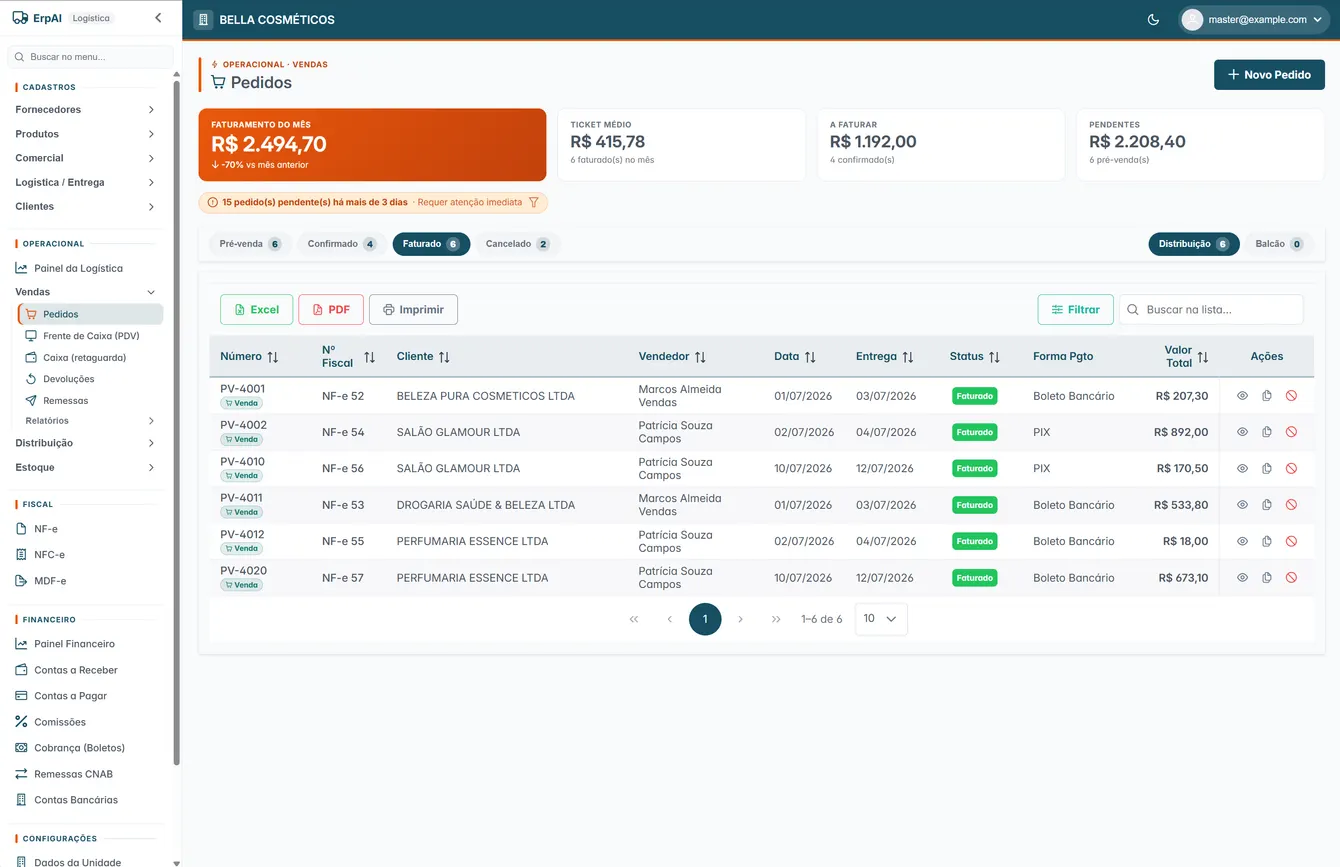The image size is (1340, 867).
Task: Click the Novo Pedido button
Action: (1269, 75)
